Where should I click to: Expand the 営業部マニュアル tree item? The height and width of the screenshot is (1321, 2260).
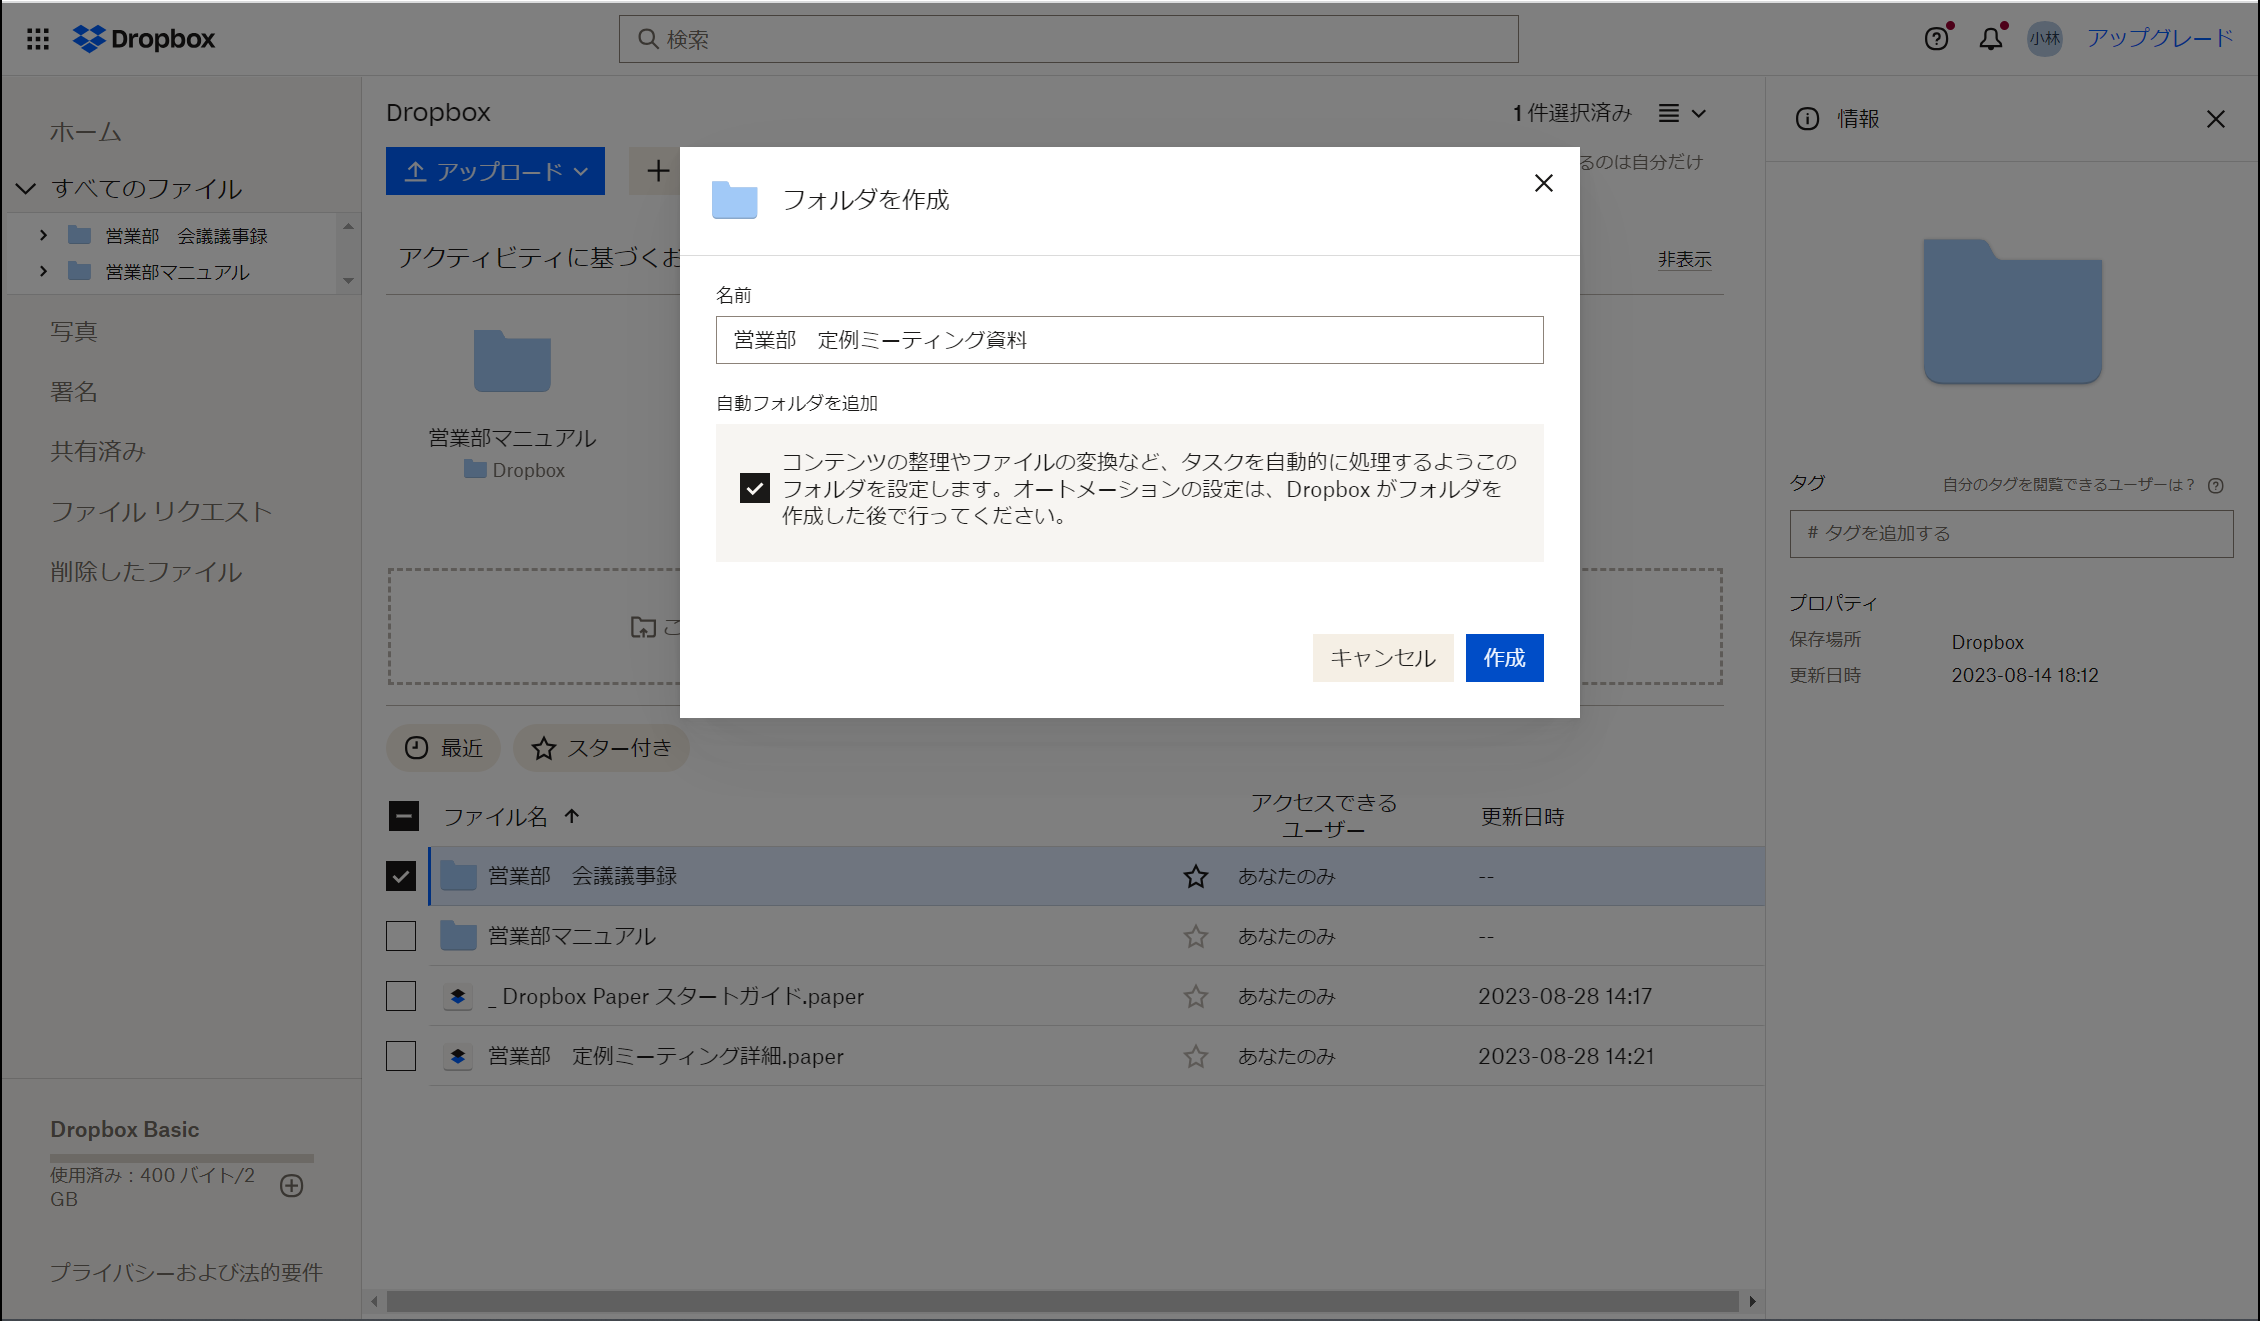point(43,271)
